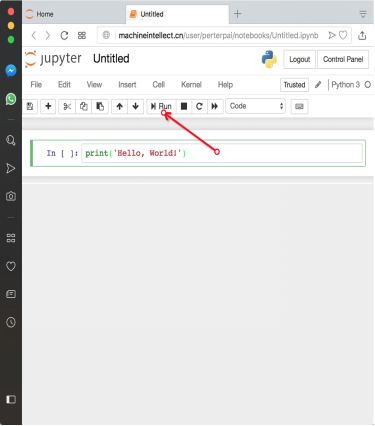Bookmark page with the address bar heart
This screenshot has width=375, height=426.
tap(343, 35)
